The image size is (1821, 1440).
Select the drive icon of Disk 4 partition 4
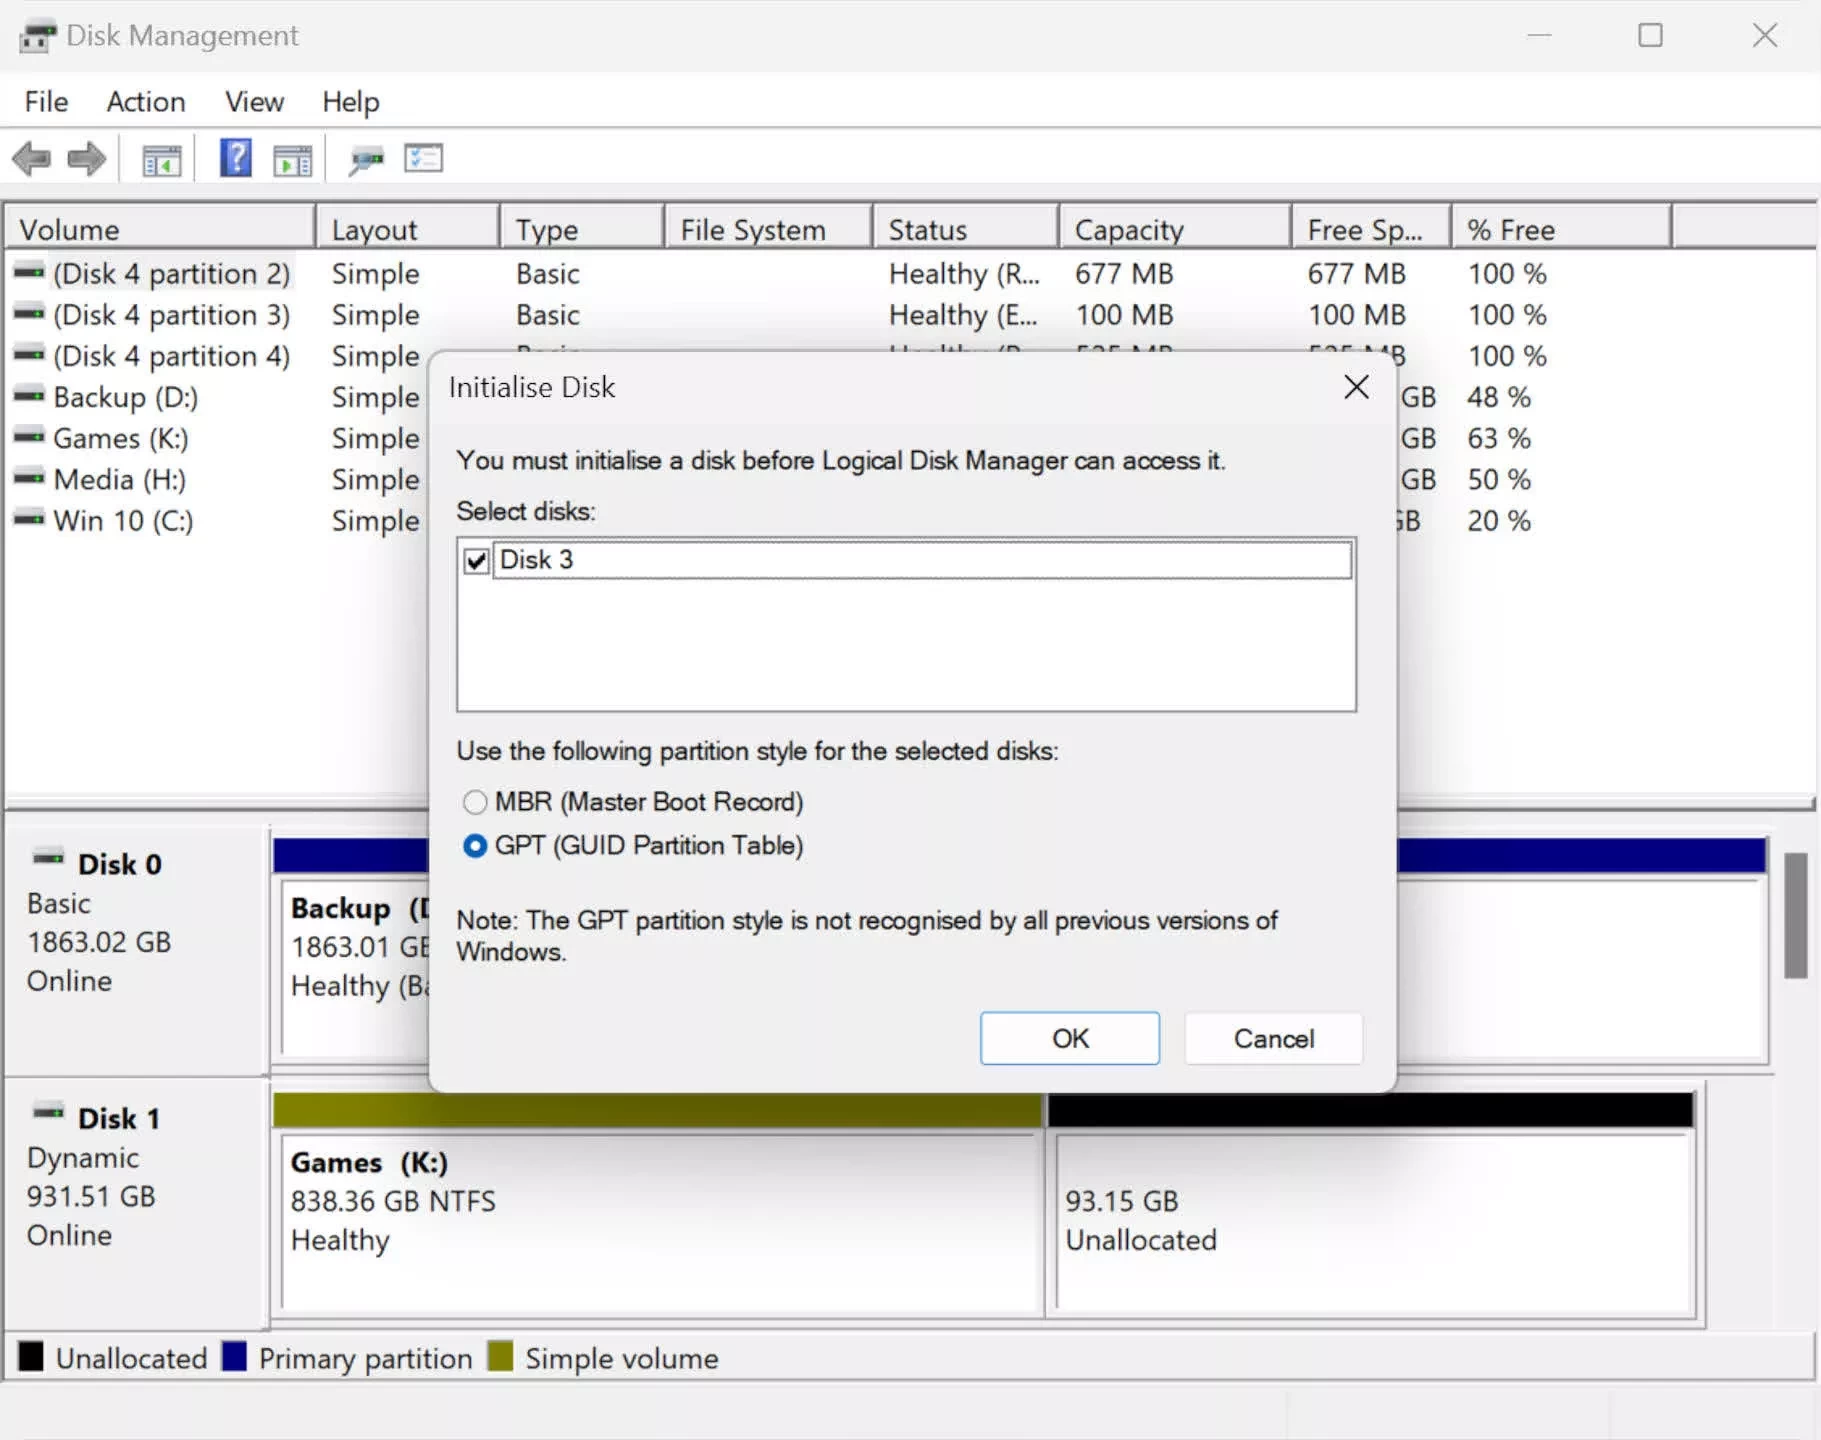(x=29, y=353)
